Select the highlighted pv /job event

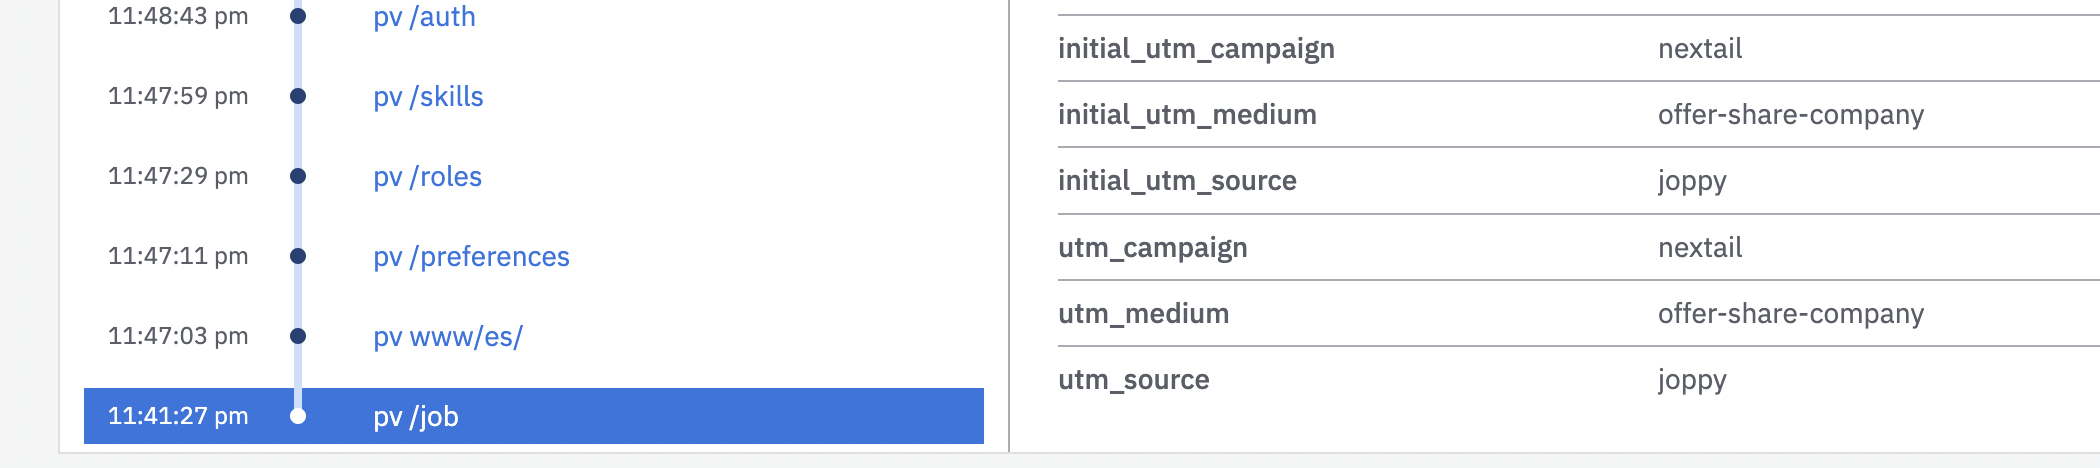pyautogui.click(x=416, y=416)
